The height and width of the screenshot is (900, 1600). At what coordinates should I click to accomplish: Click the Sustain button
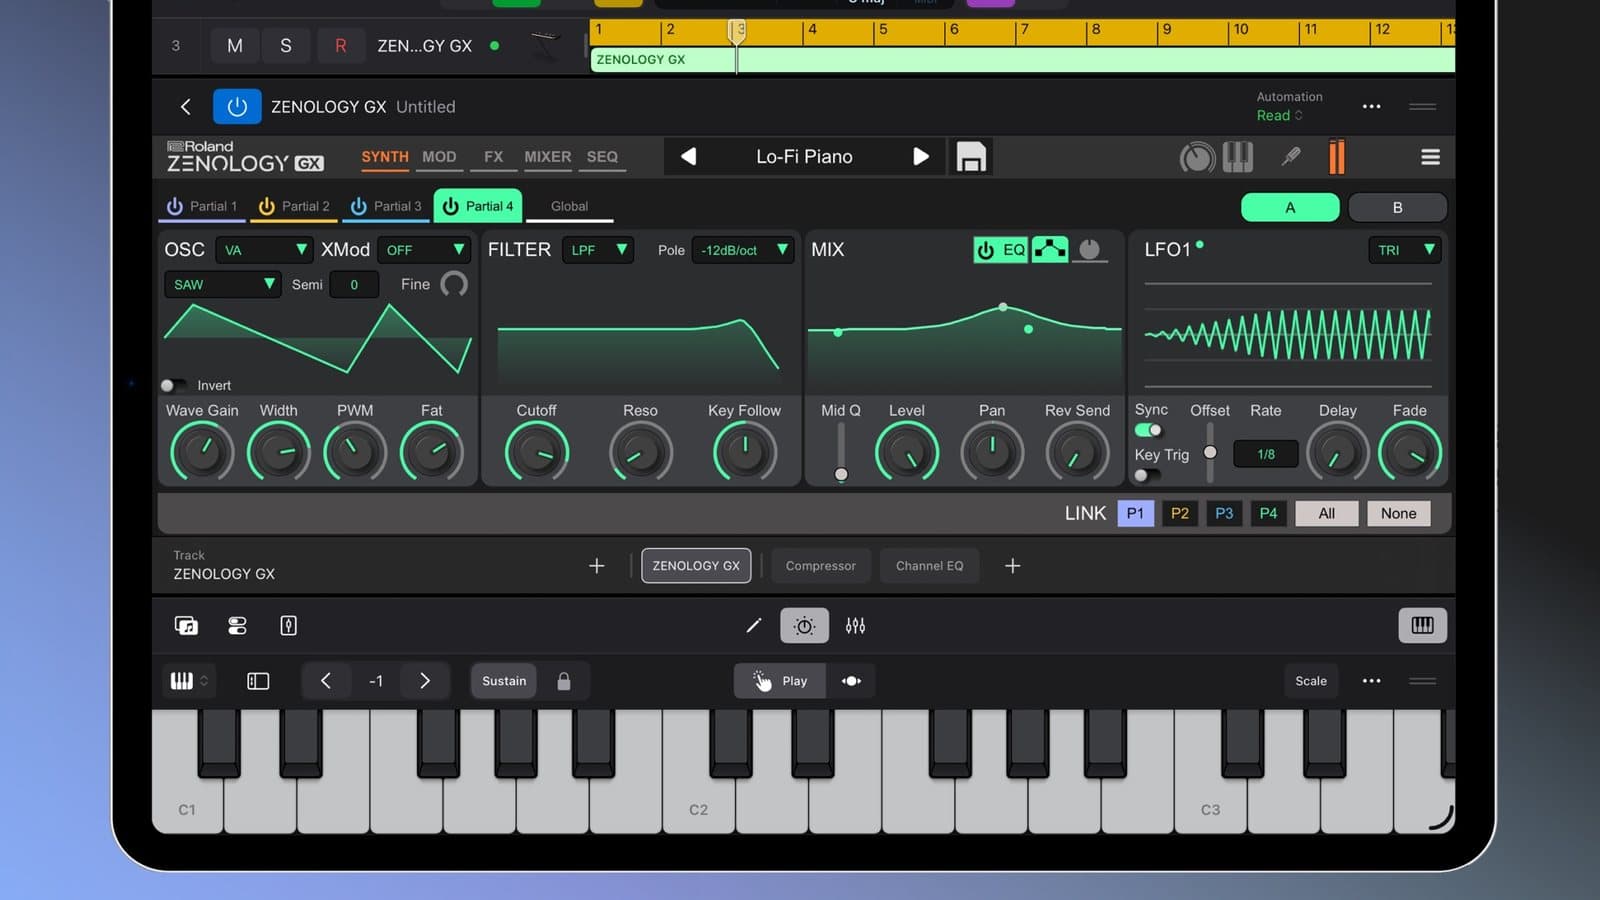(504, 681)
